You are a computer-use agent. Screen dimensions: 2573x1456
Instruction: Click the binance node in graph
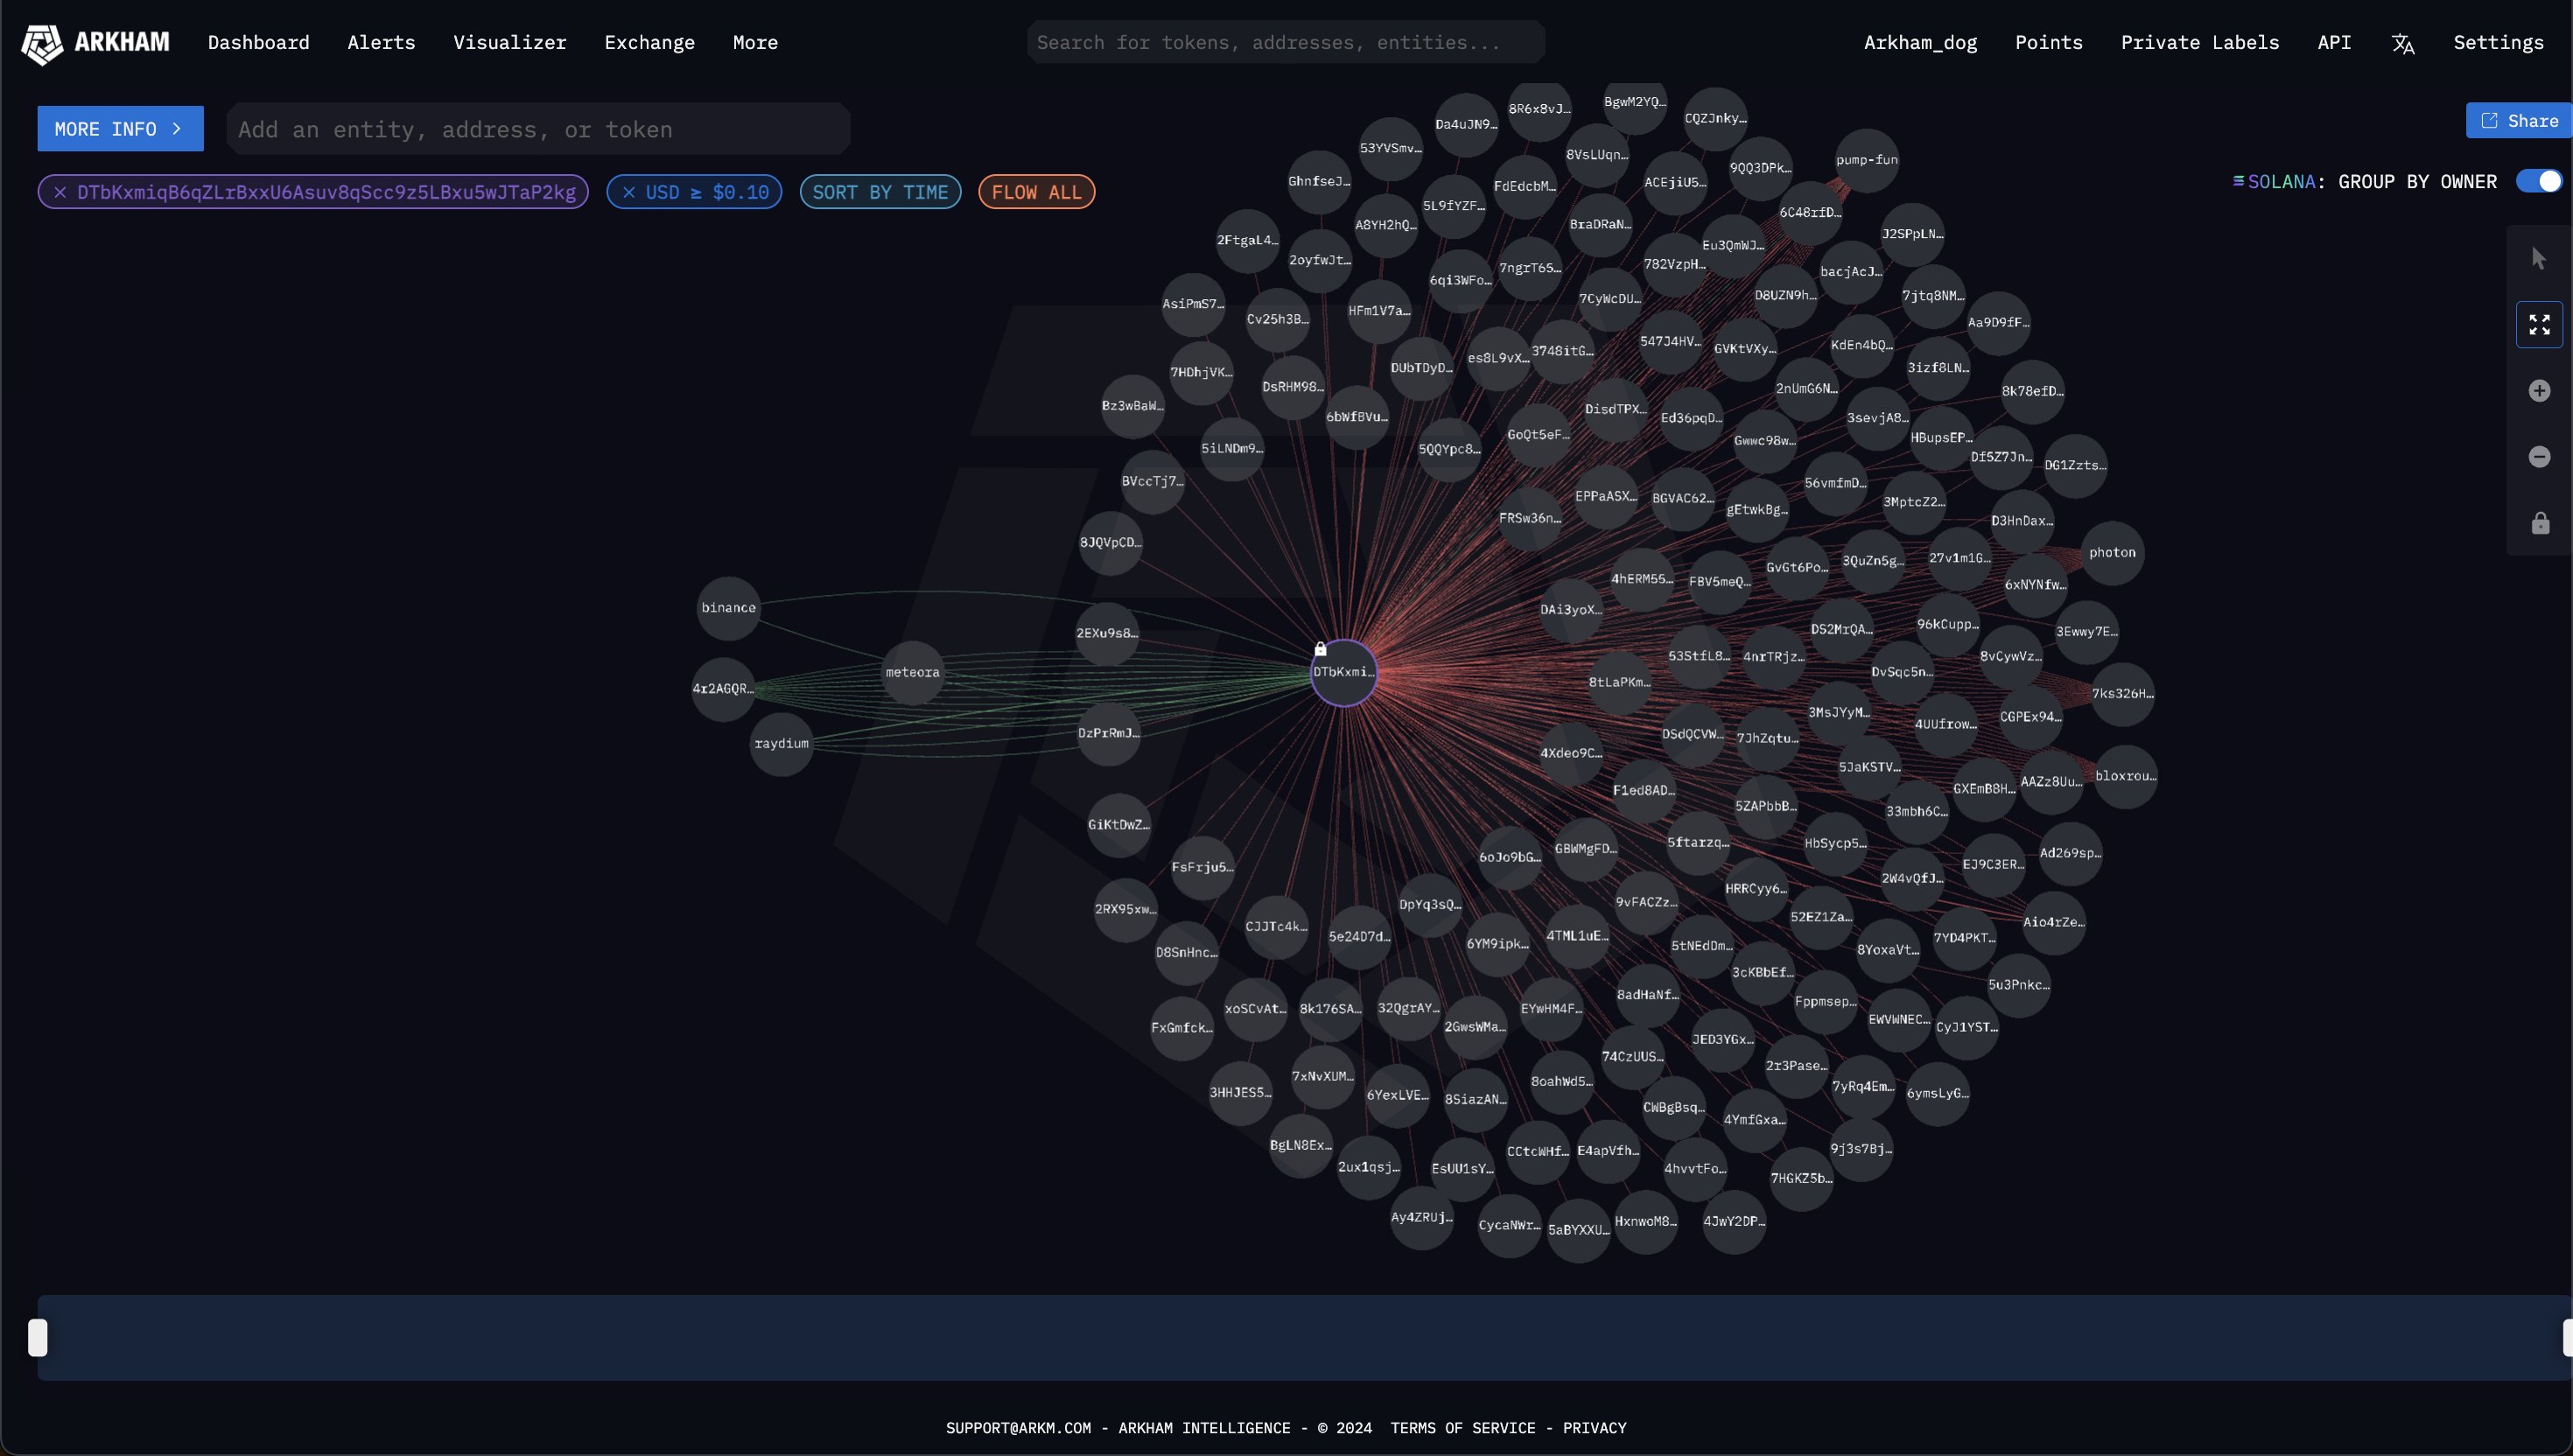pos(728,608)
